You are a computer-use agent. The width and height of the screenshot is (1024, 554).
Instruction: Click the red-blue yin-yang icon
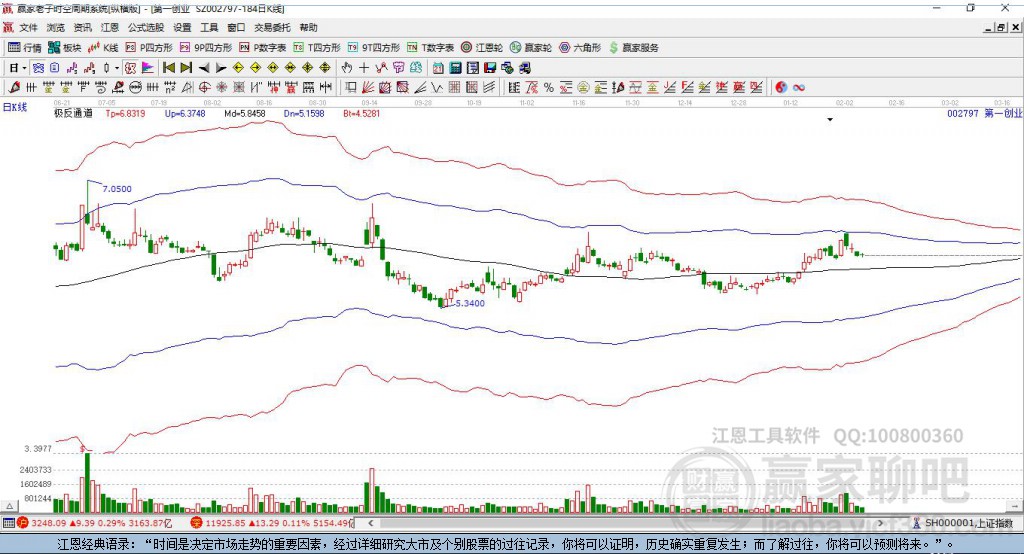pyautogui.click(x=781, y=88)
